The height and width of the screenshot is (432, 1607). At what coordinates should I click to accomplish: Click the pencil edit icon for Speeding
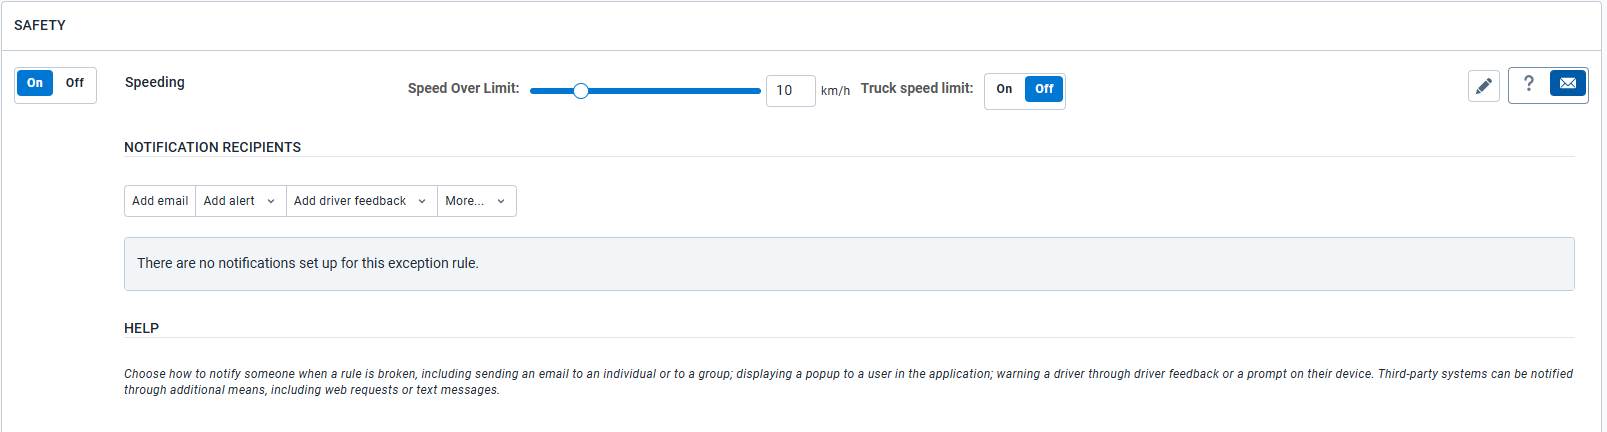[1484, 86]
